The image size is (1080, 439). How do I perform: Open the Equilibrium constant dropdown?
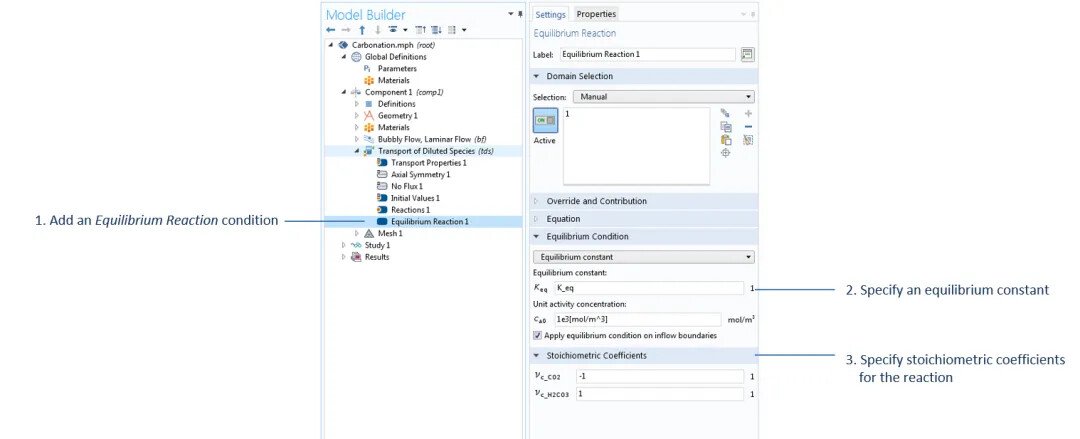pyautogui.click(x=643, y=257)
